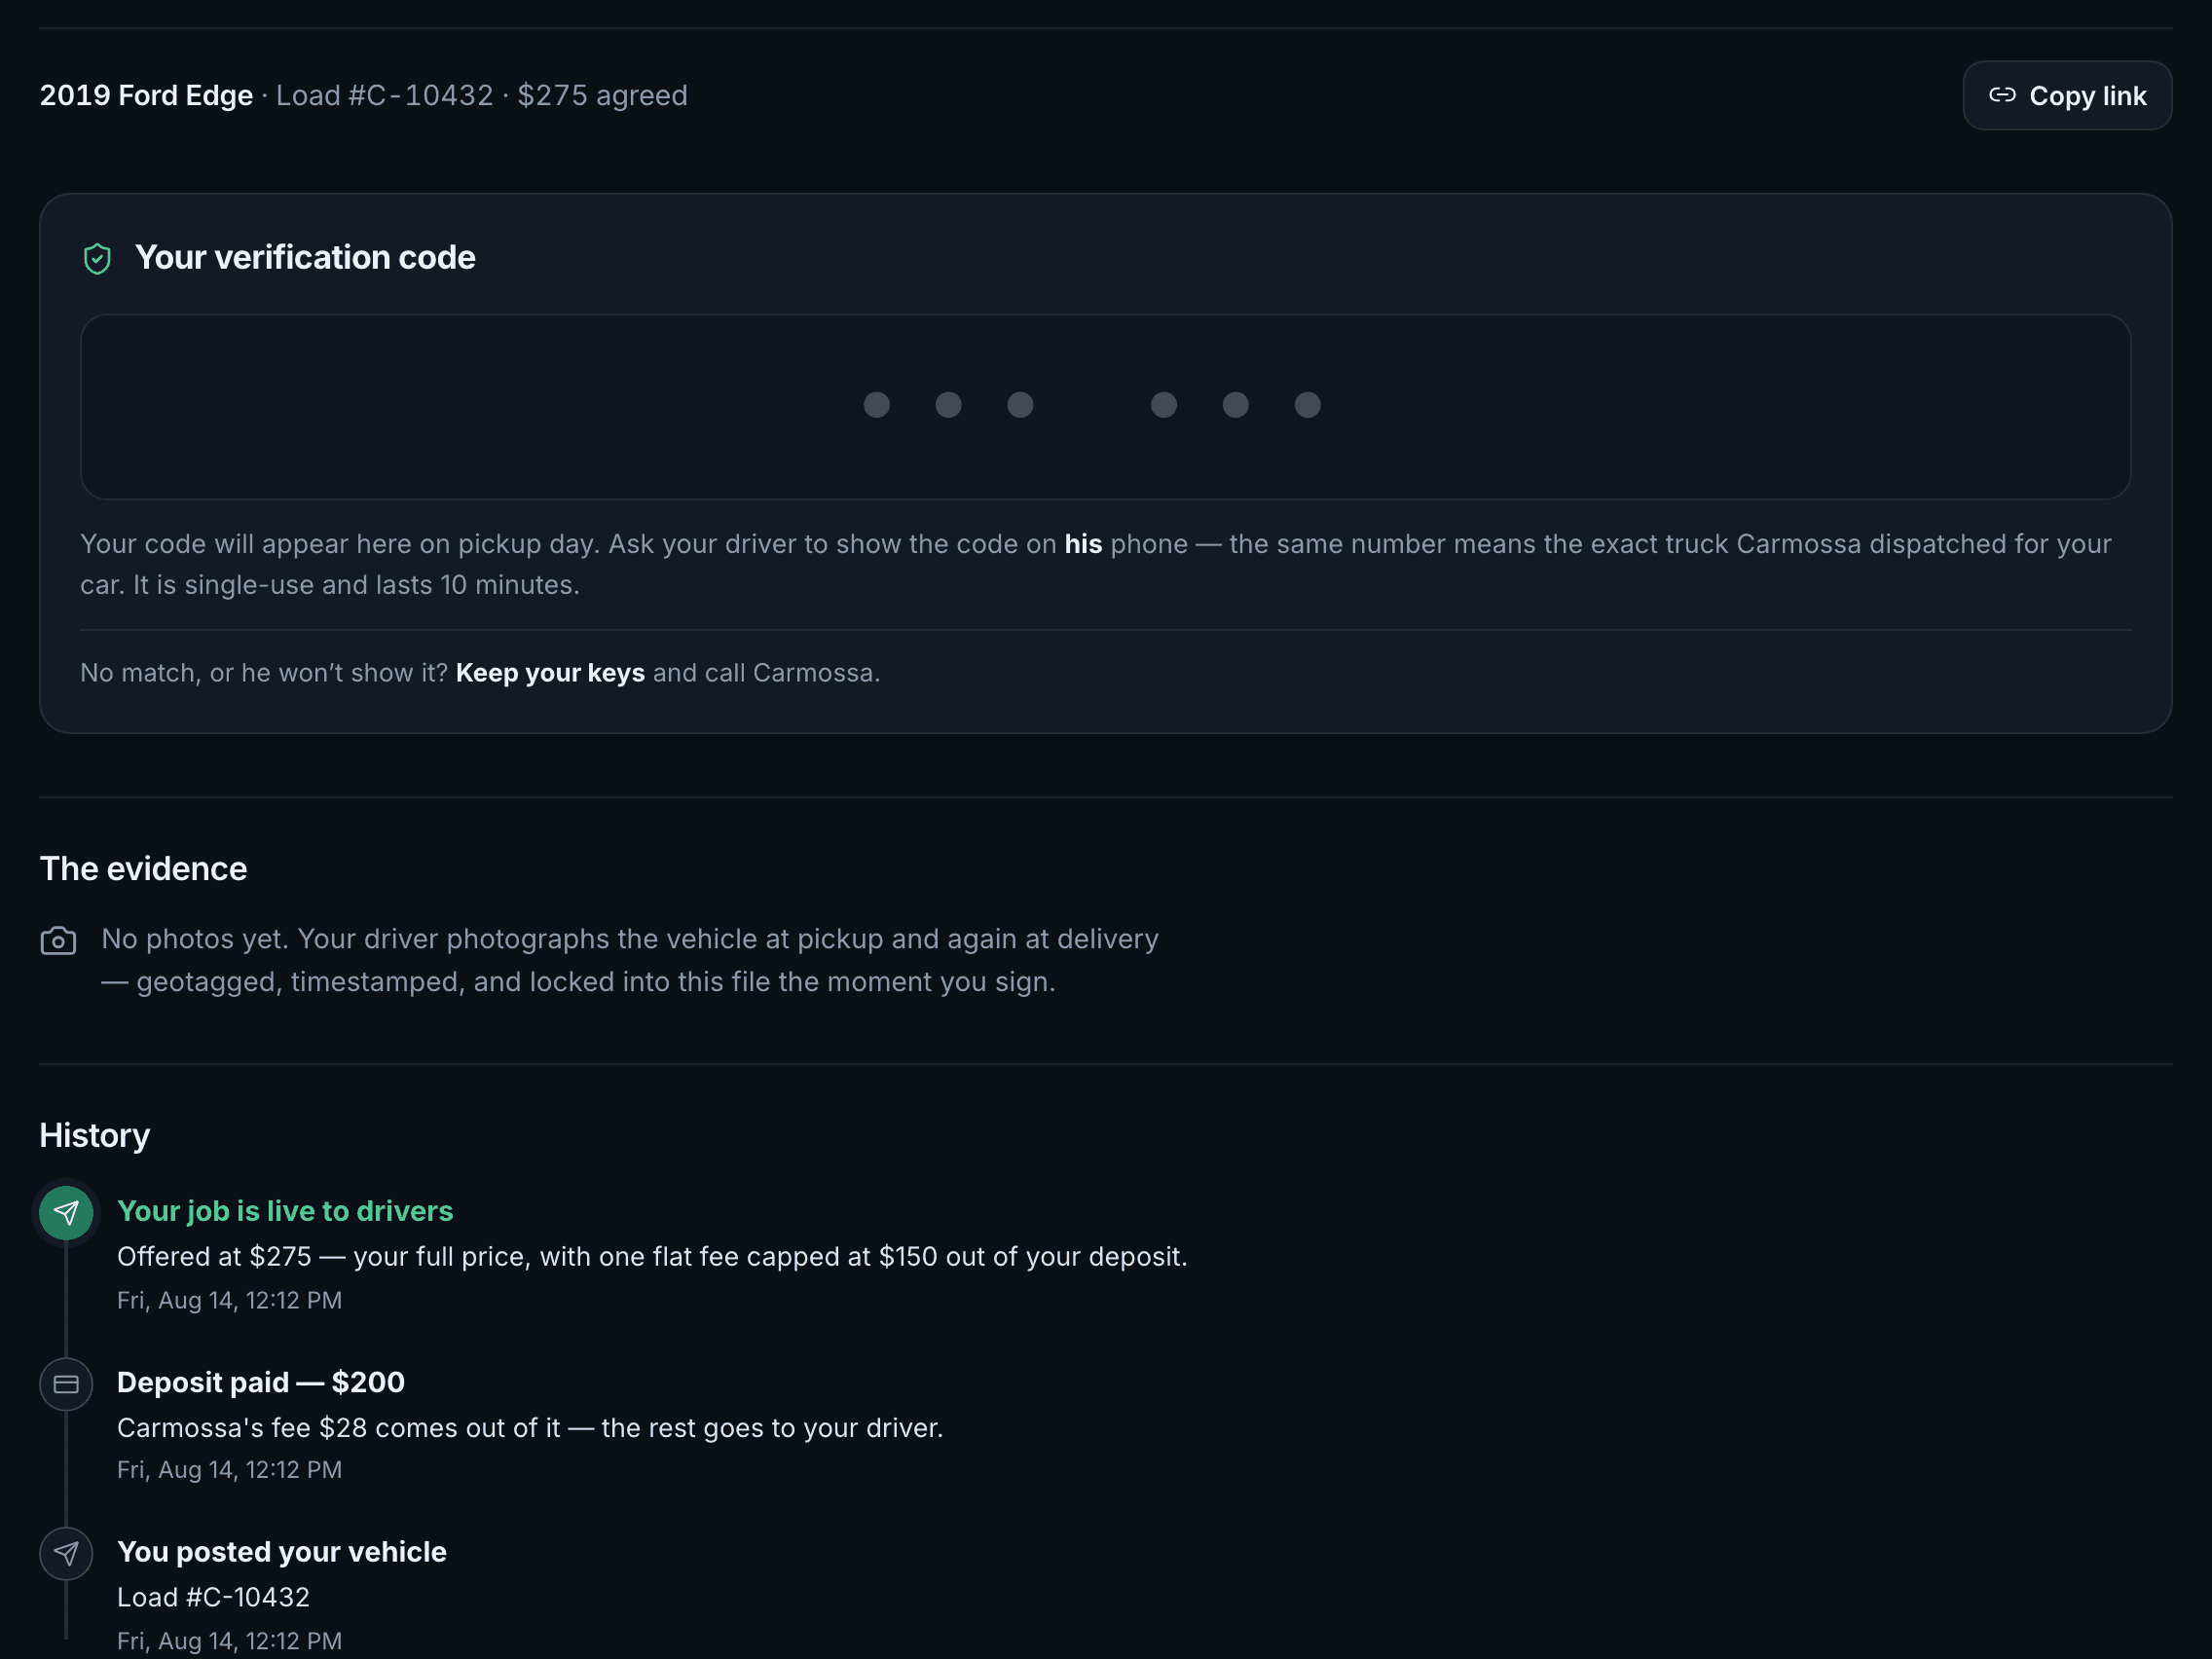Click Load #C-10432 in the header line
This screenshot has width=2212, height=1659.
(x=384, y=95)
